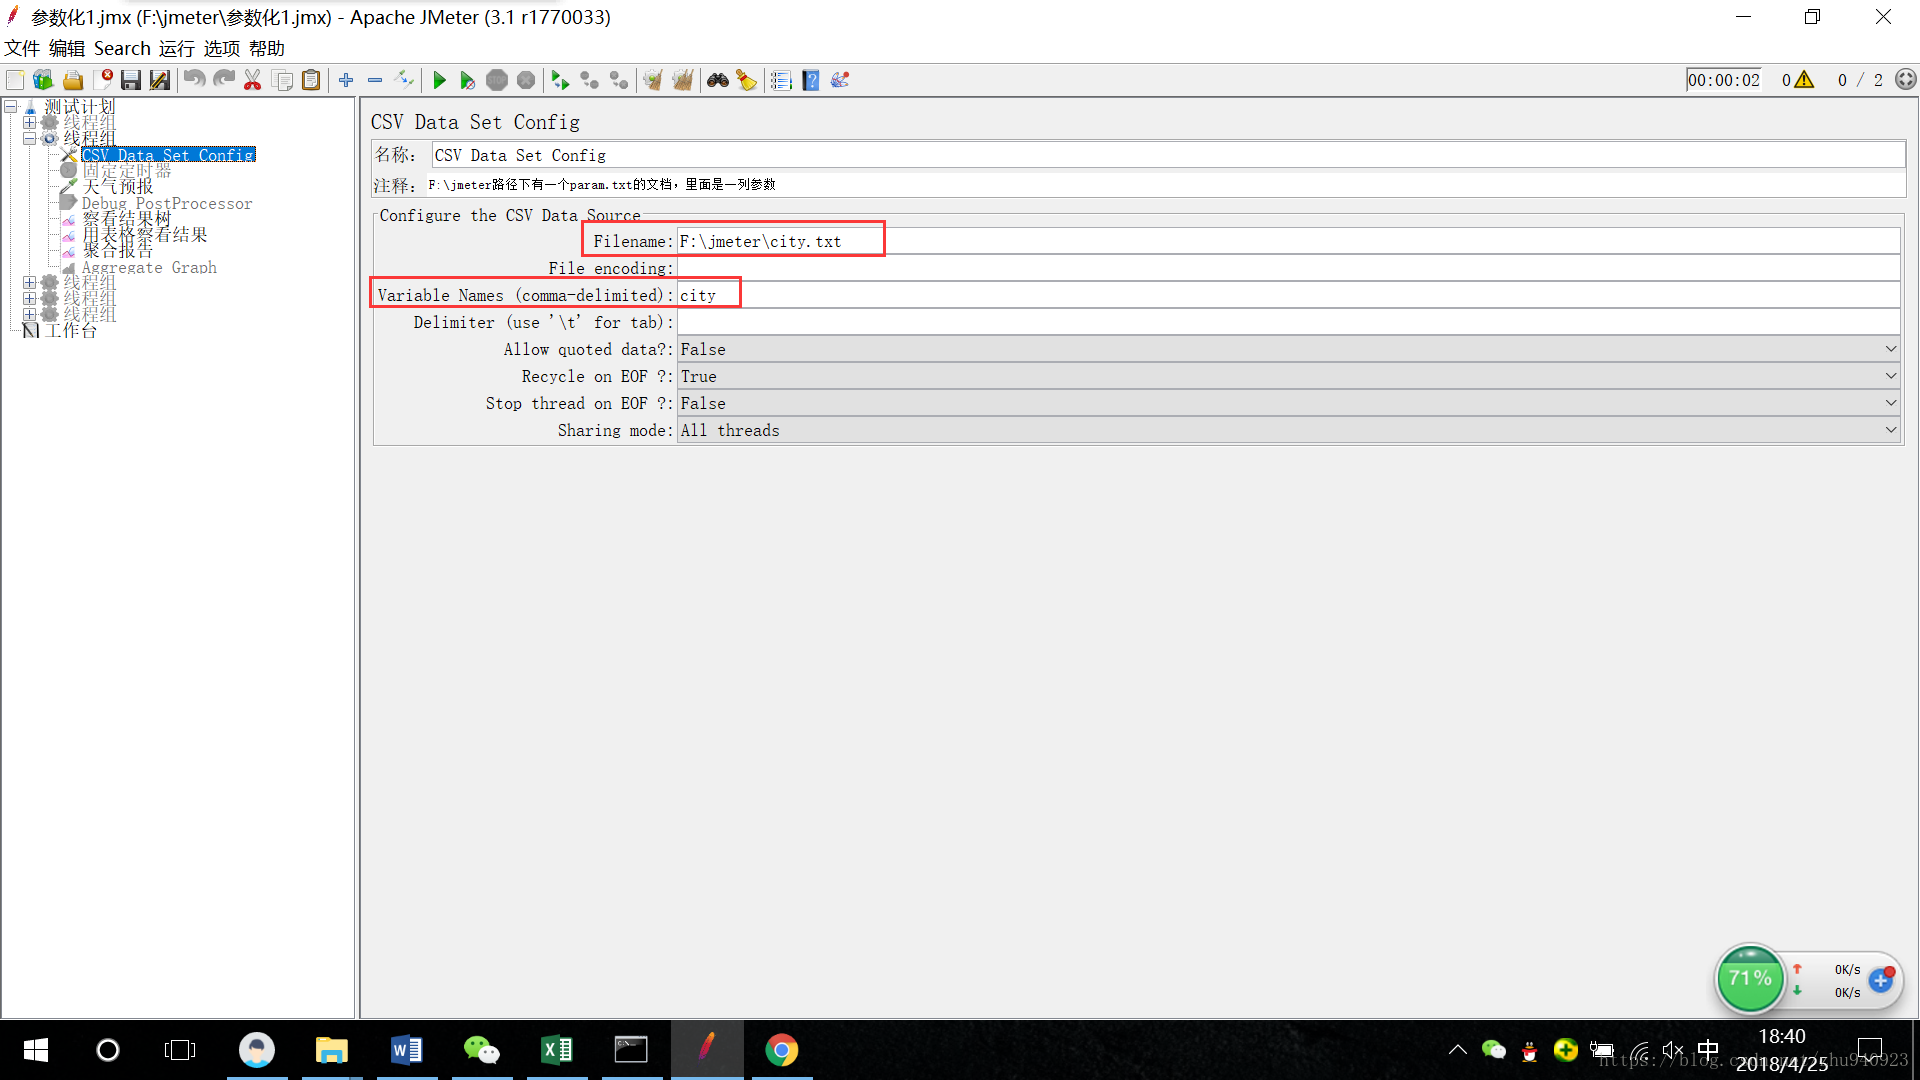Image resolution: width=1920 pixels, height=1080 pixels.
Task: Start all remote engines
Action: pyautogui.click(x=560, y=80)
